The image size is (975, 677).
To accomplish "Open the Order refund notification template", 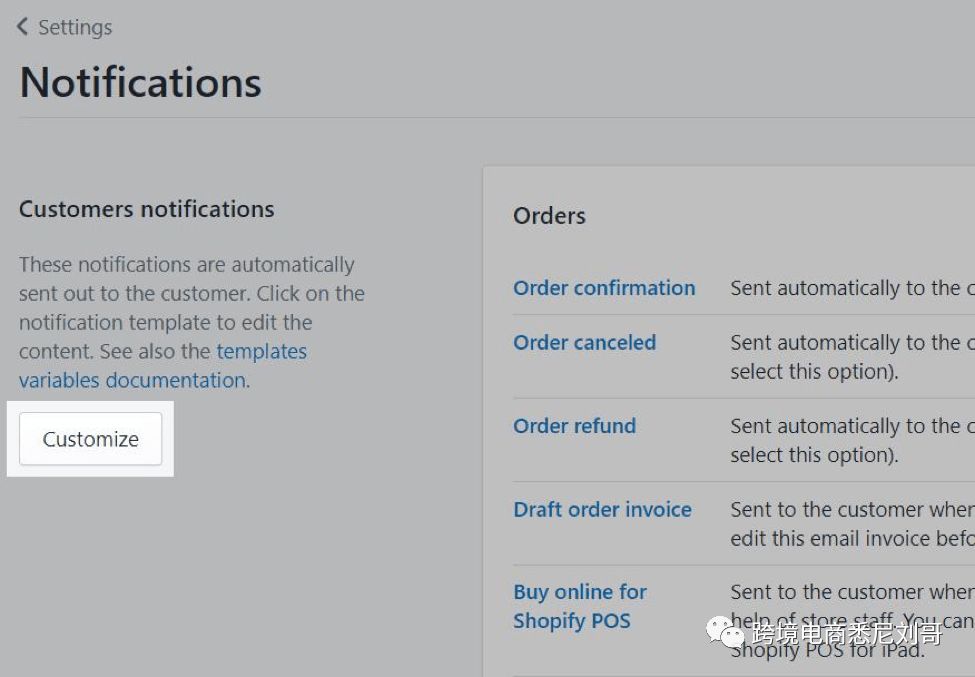I will click(x=574, y=426).
